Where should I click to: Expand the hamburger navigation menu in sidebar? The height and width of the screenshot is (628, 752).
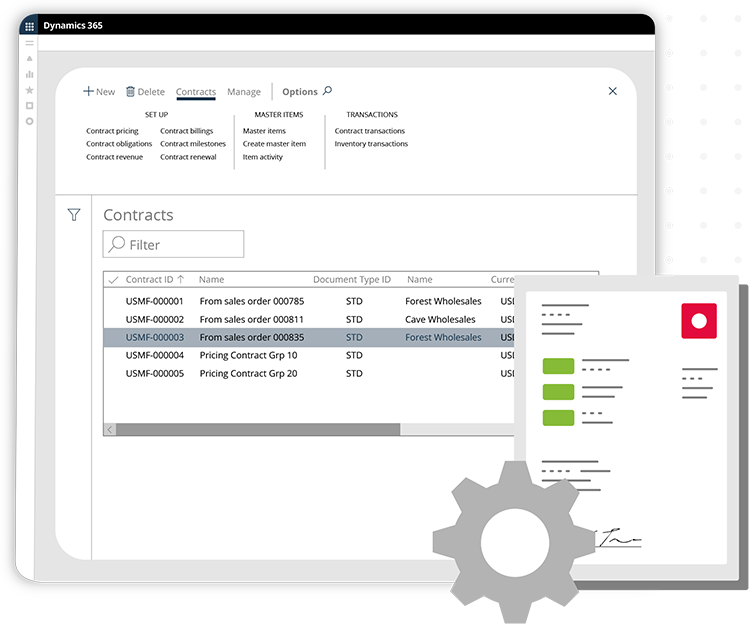pyautogui.click(x=30, y=43)
